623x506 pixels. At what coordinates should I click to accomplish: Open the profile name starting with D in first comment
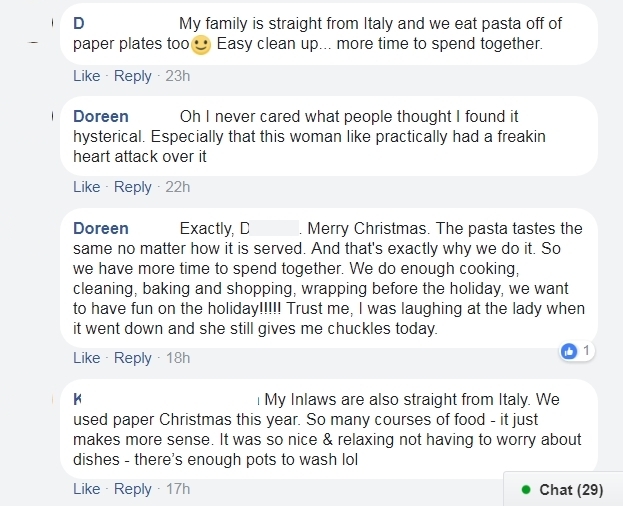(79, 23)
